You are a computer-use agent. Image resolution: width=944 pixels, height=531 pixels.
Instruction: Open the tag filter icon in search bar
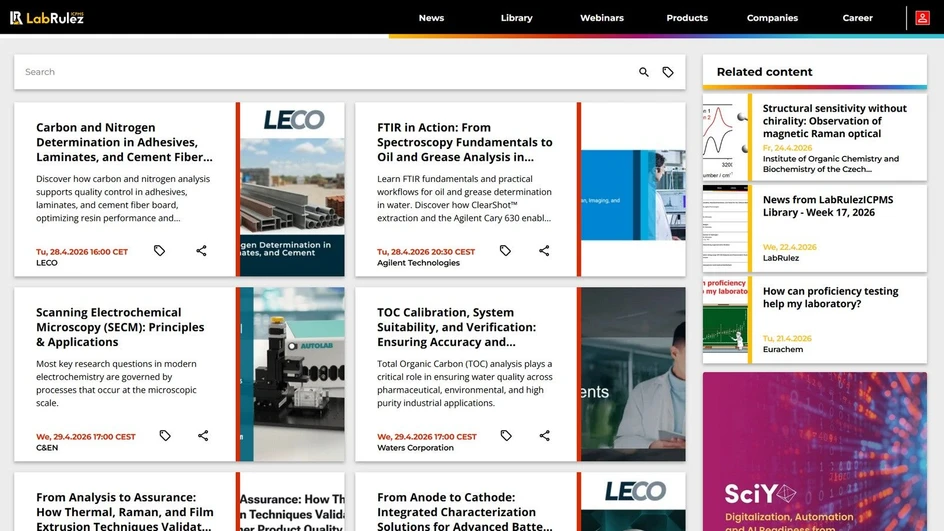pos(668,72)
